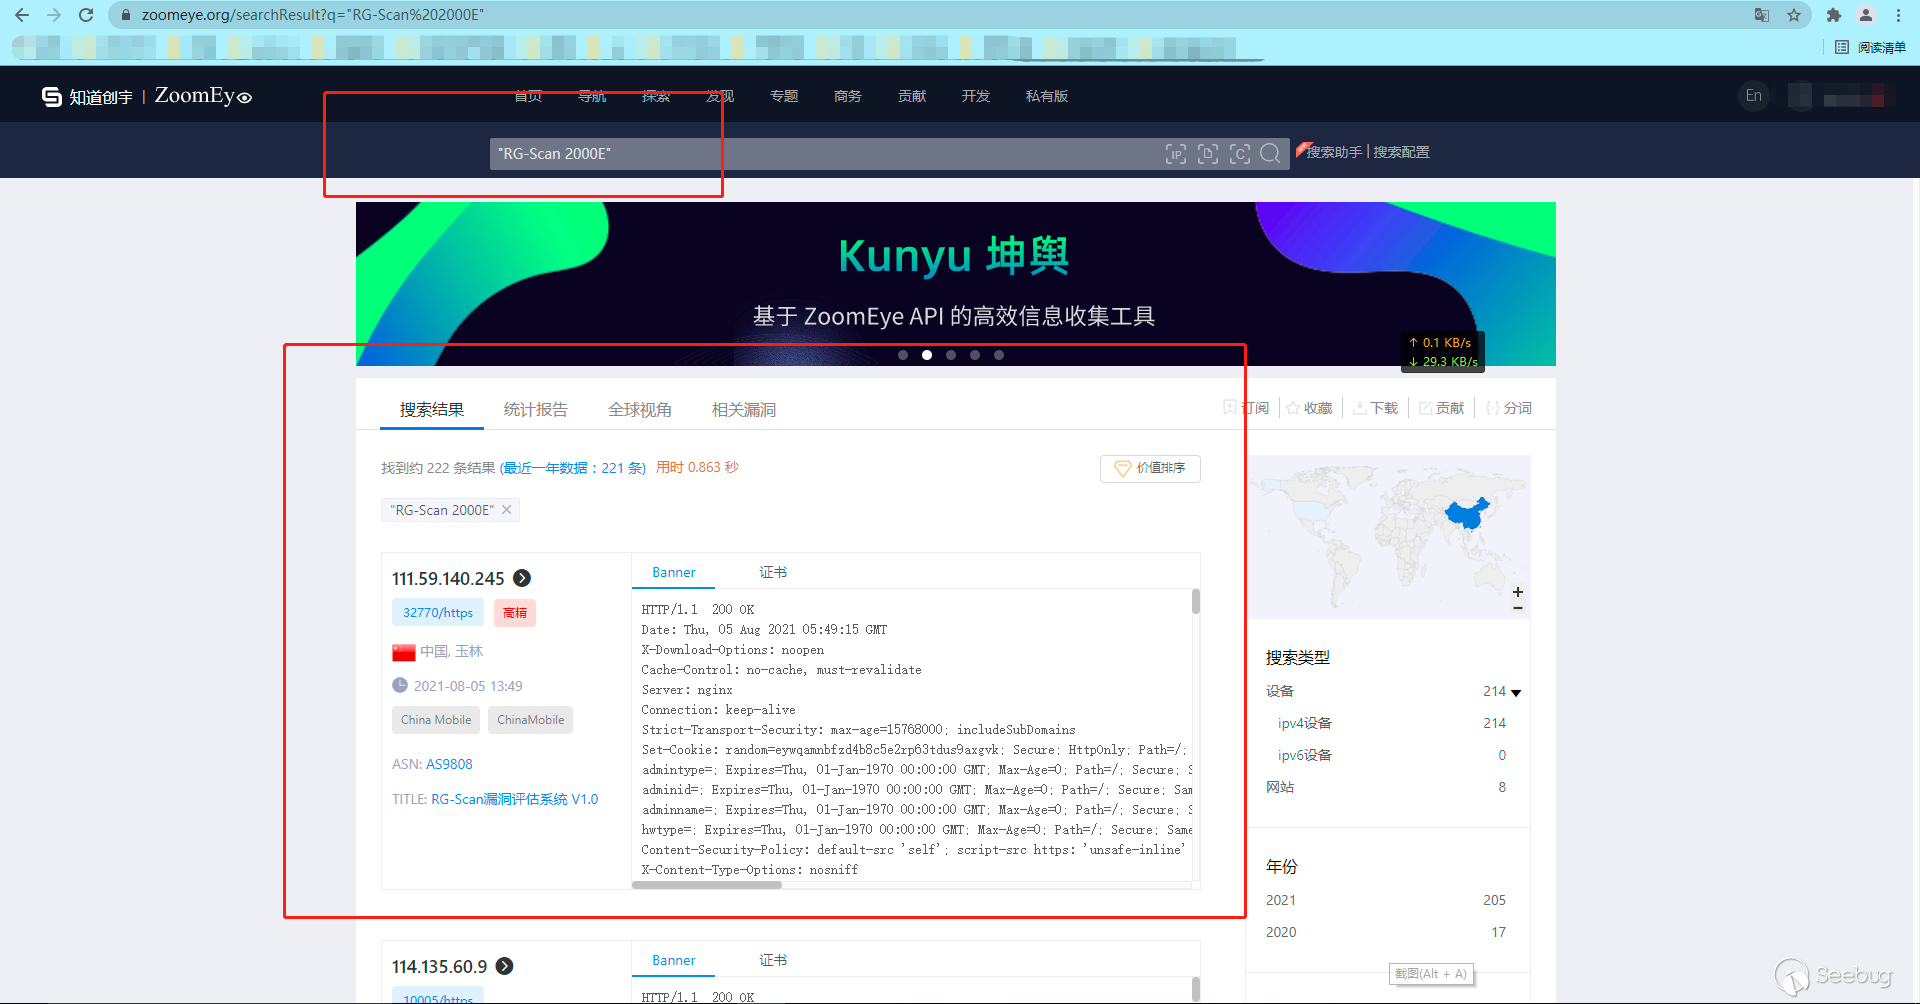Open 商务 in the top navigation
Viewport: 1920px width, 1004px height.
click(848, 96)
